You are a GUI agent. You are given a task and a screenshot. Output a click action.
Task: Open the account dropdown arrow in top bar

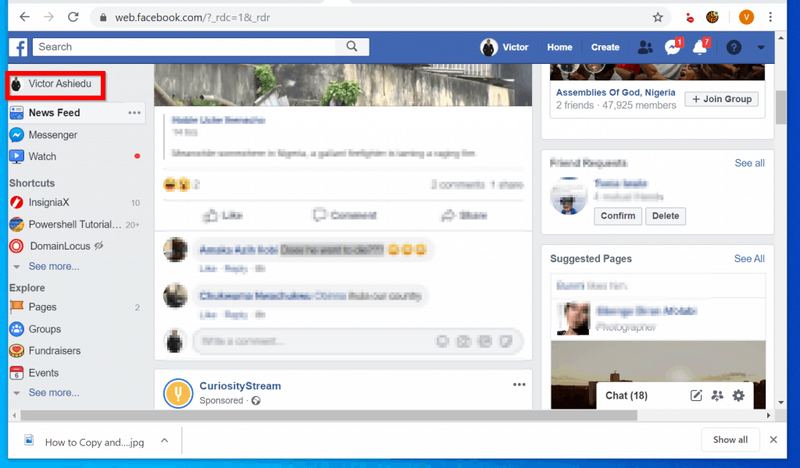(761, 47)
